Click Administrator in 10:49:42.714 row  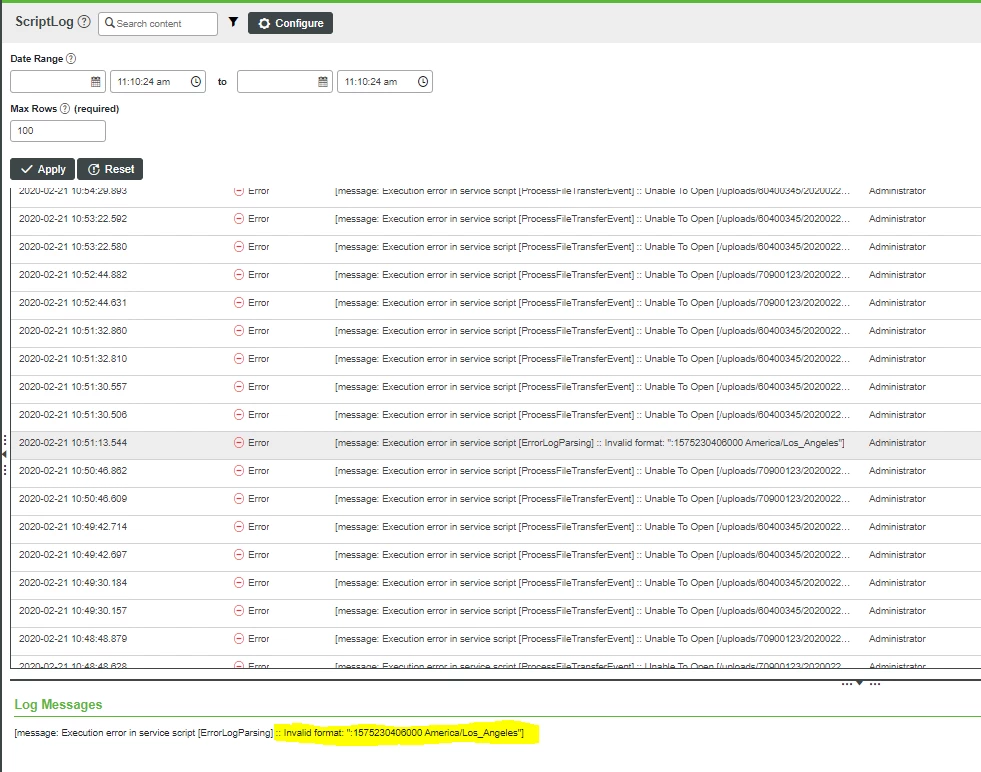click(897, 527)
